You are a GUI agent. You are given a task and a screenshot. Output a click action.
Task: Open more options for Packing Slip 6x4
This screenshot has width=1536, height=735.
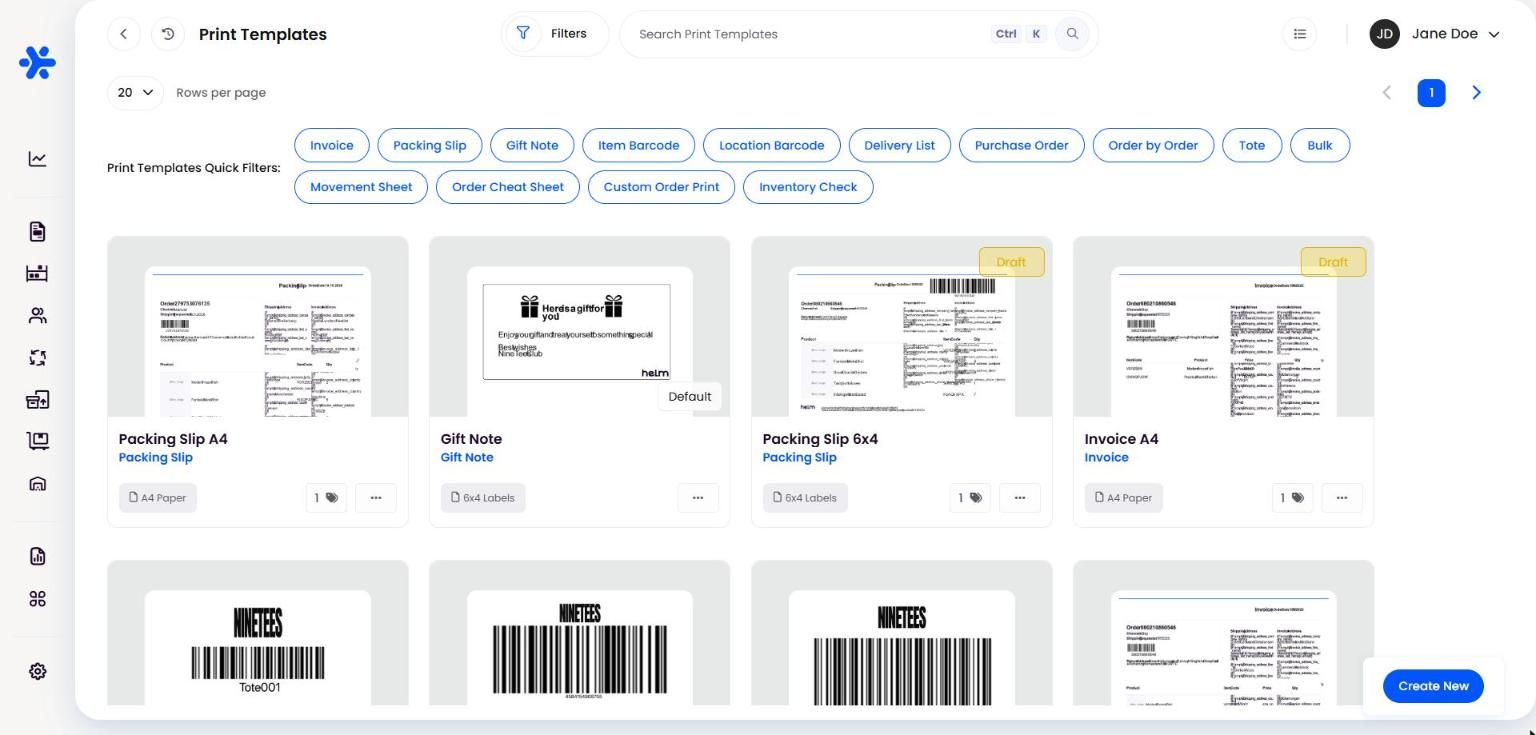click(1020, 498)
